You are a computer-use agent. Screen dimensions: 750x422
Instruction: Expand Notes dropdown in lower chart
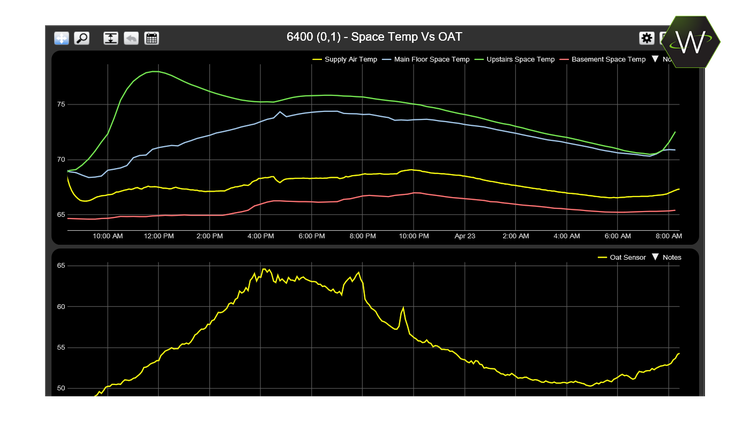671,258
